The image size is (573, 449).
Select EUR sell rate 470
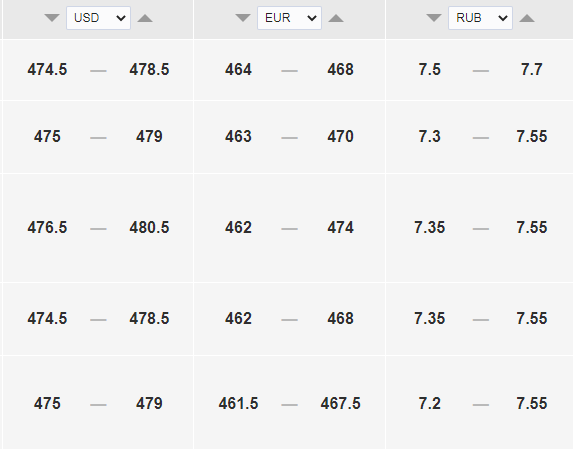pos(340,137)
